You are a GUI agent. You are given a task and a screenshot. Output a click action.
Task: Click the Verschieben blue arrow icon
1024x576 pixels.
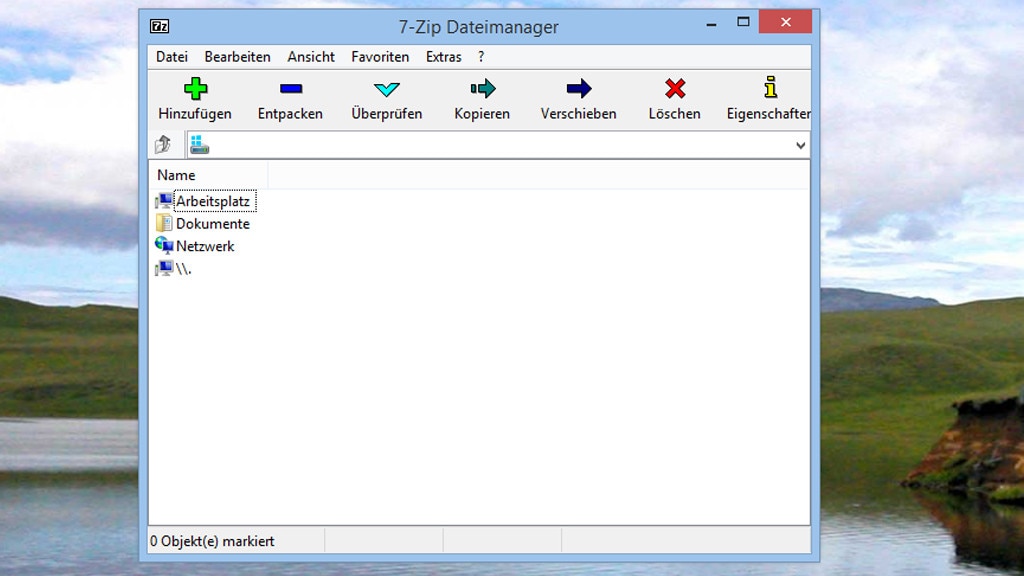(579, 88)
